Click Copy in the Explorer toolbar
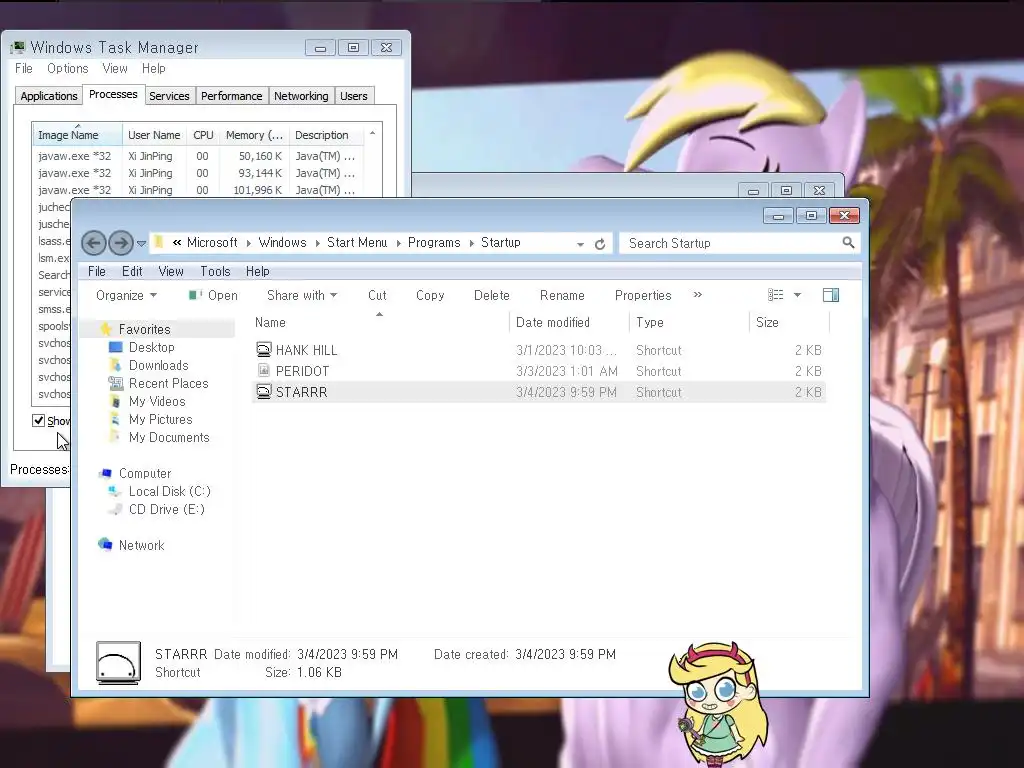Image resolution: width=1024 pixels, height=768 pixels. (430, 295)
